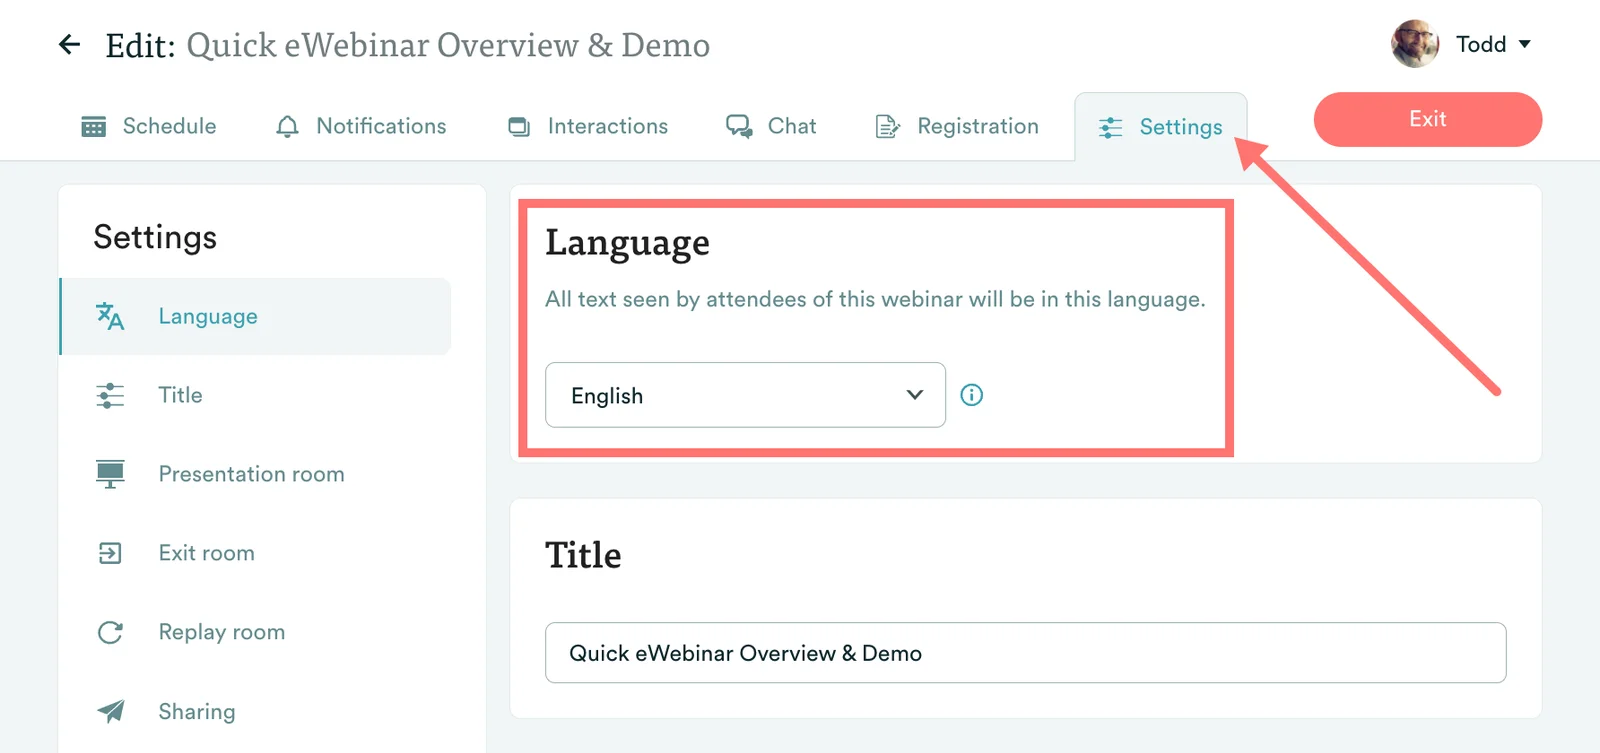
Task: Open Exit room settings
Action: point(256,553)
